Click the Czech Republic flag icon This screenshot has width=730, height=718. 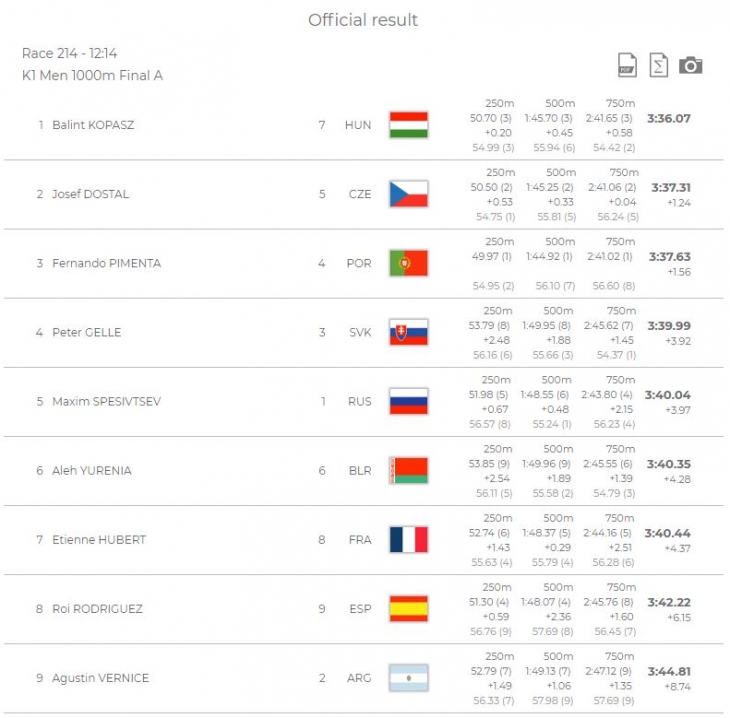pyautogui.click(x=408, y=194)
